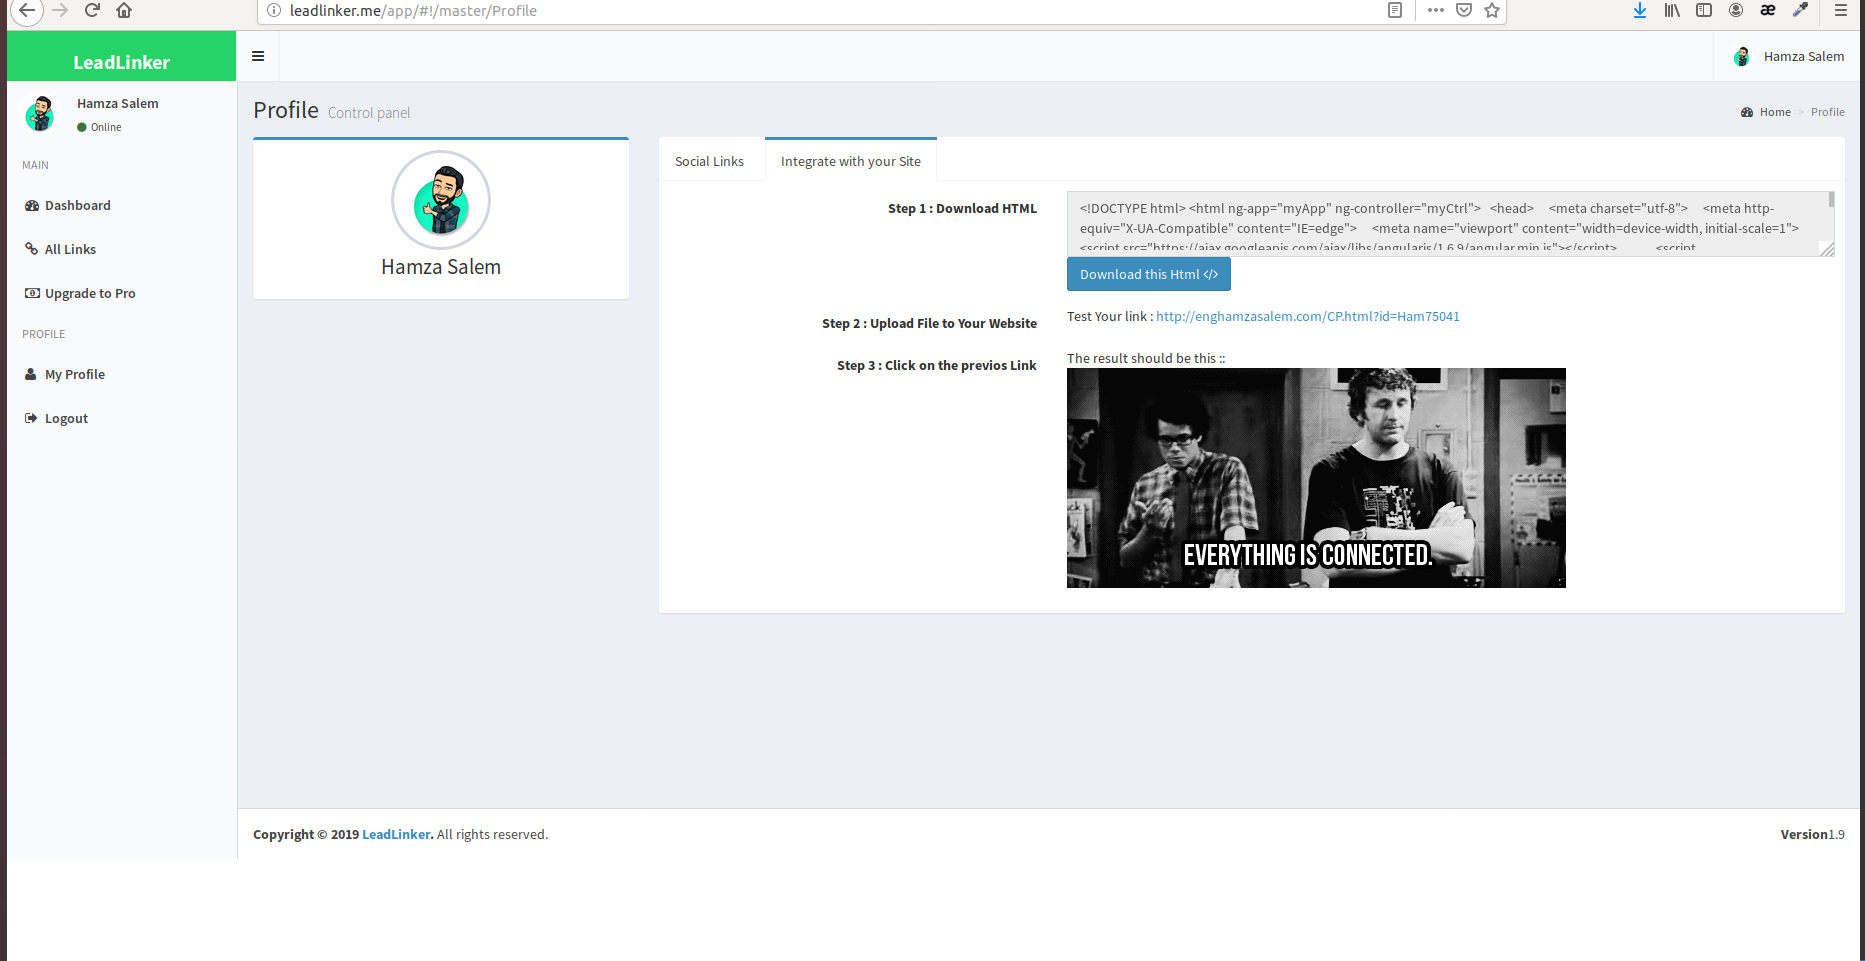Toggle reader view icon in address bar

(1395, 10)
